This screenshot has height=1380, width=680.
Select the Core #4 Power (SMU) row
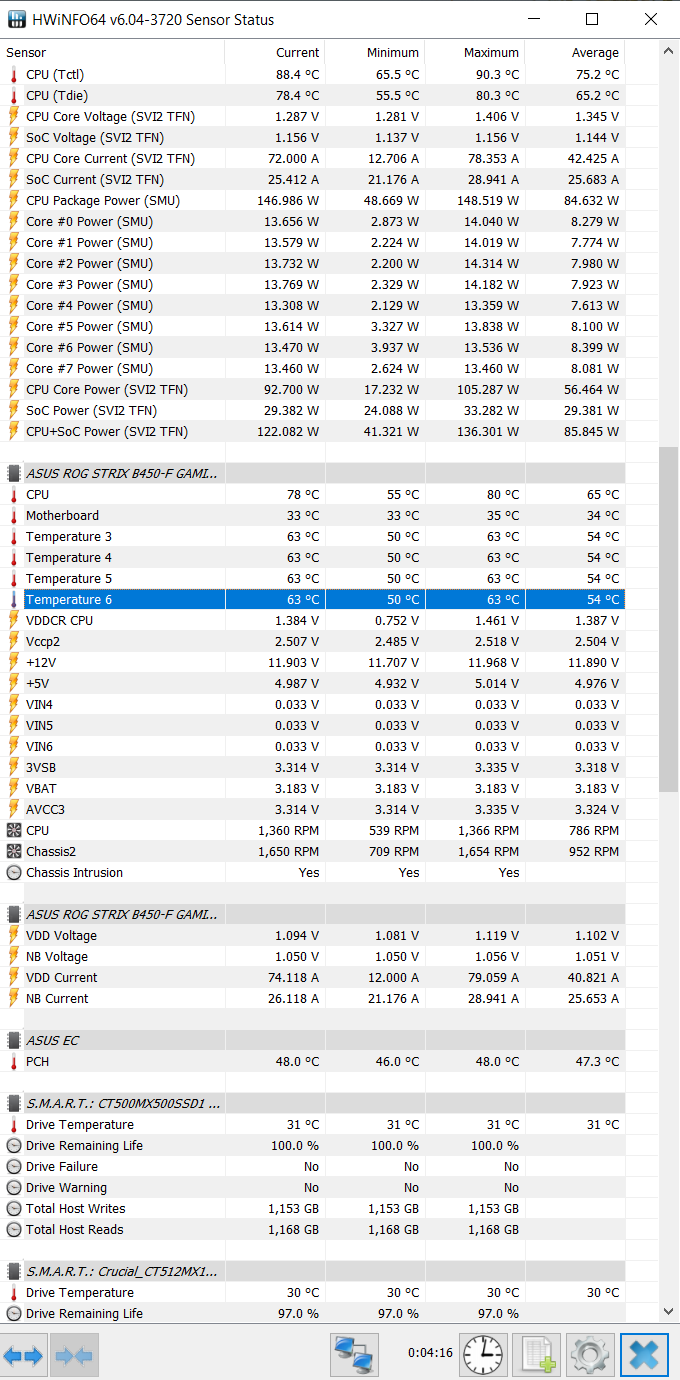click(x=313, y=305)
